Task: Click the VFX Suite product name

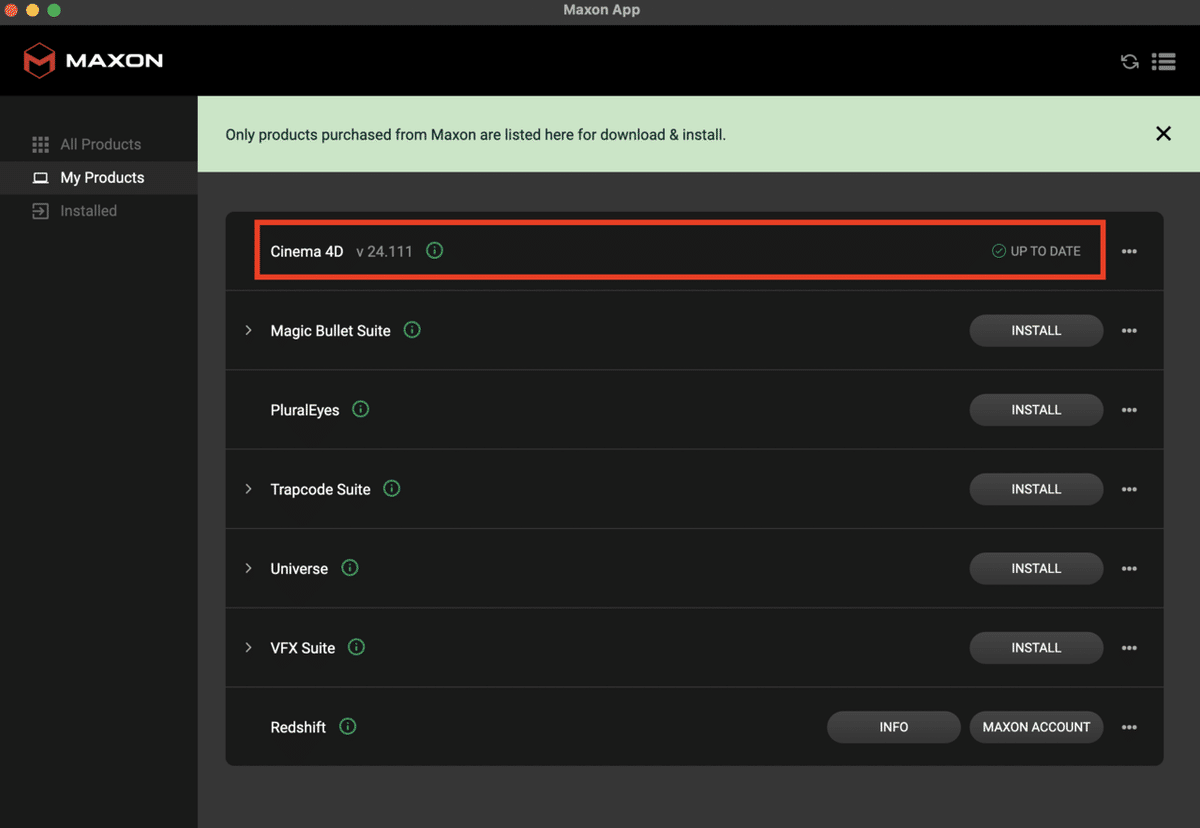Action: point(302,648)
